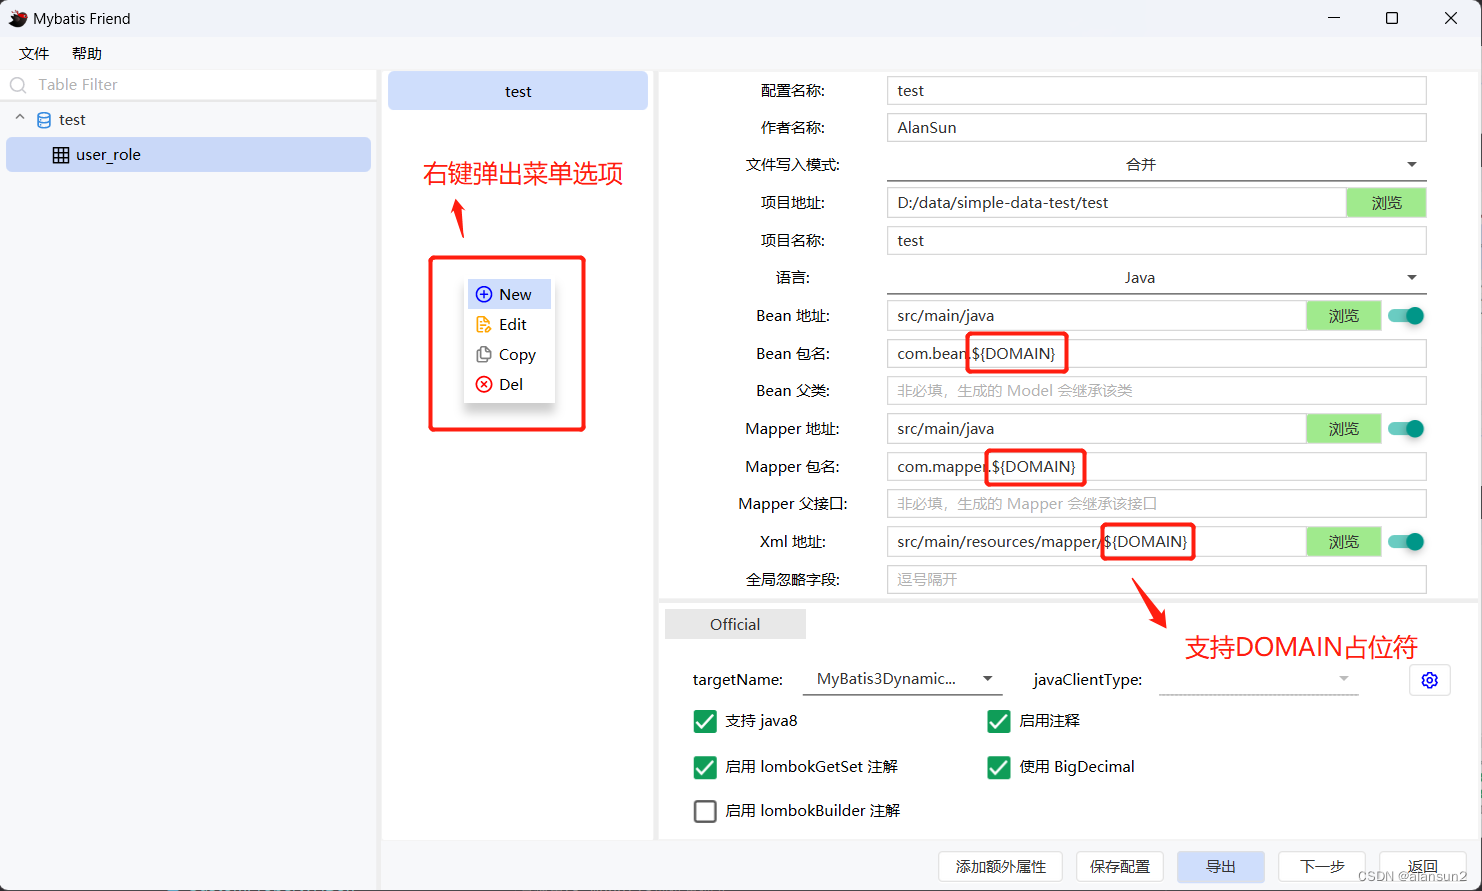Click the Bean 地址 path field
This screenshot has height=891, width=1482.
click(1096, 316)
